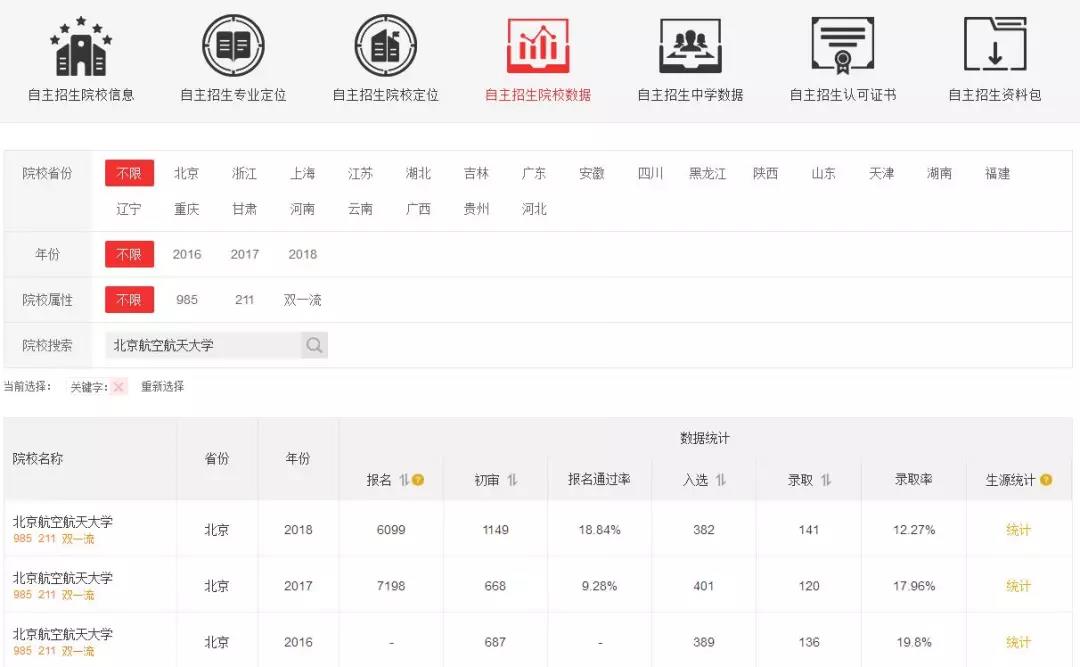Open 自主招生院校信息 building icon
Screen dimensions: 1080x667
[81, 46]
